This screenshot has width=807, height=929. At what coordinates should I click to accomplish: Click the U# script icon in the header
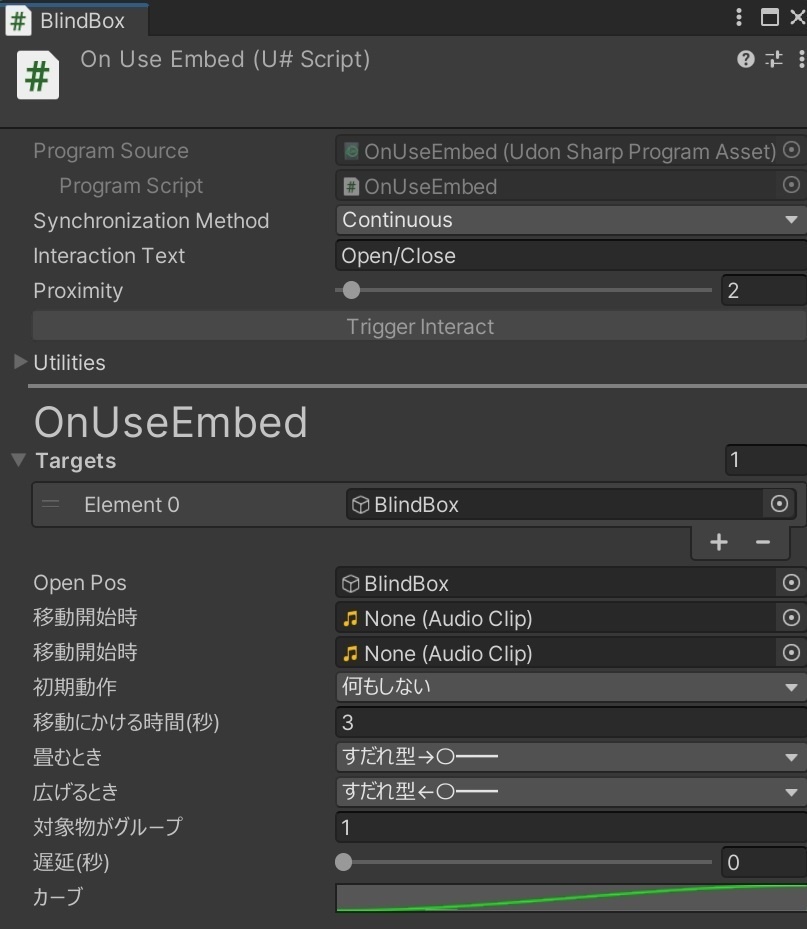coord(38,75)
